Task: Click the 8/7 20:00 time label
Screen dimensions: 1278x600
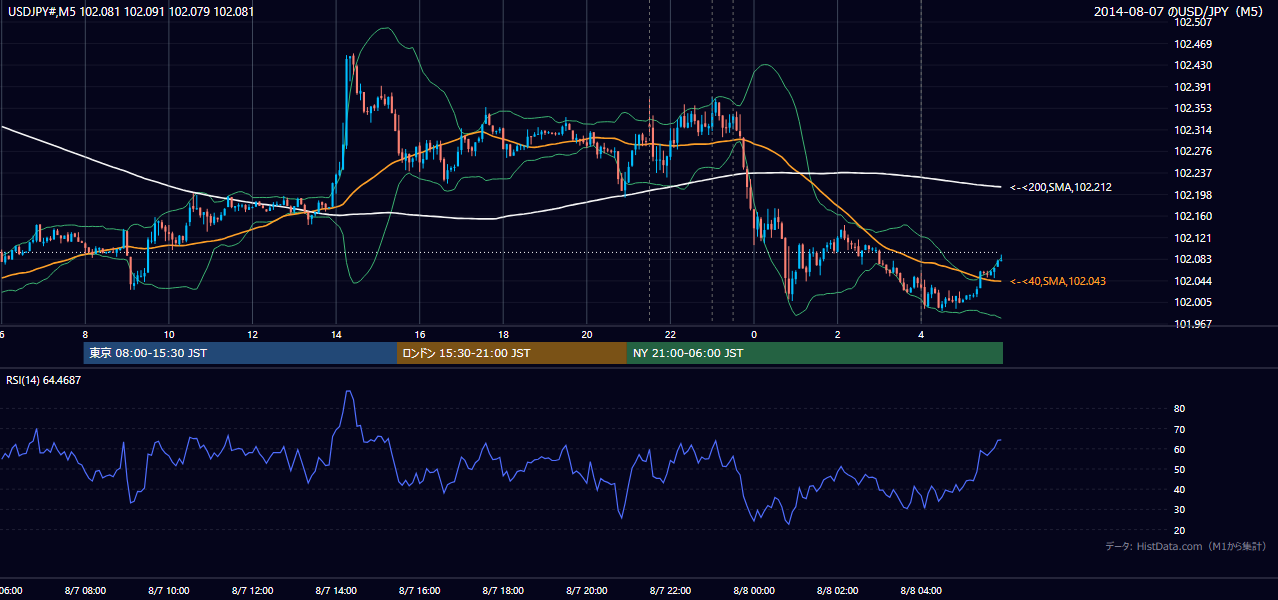Action: 587,591
